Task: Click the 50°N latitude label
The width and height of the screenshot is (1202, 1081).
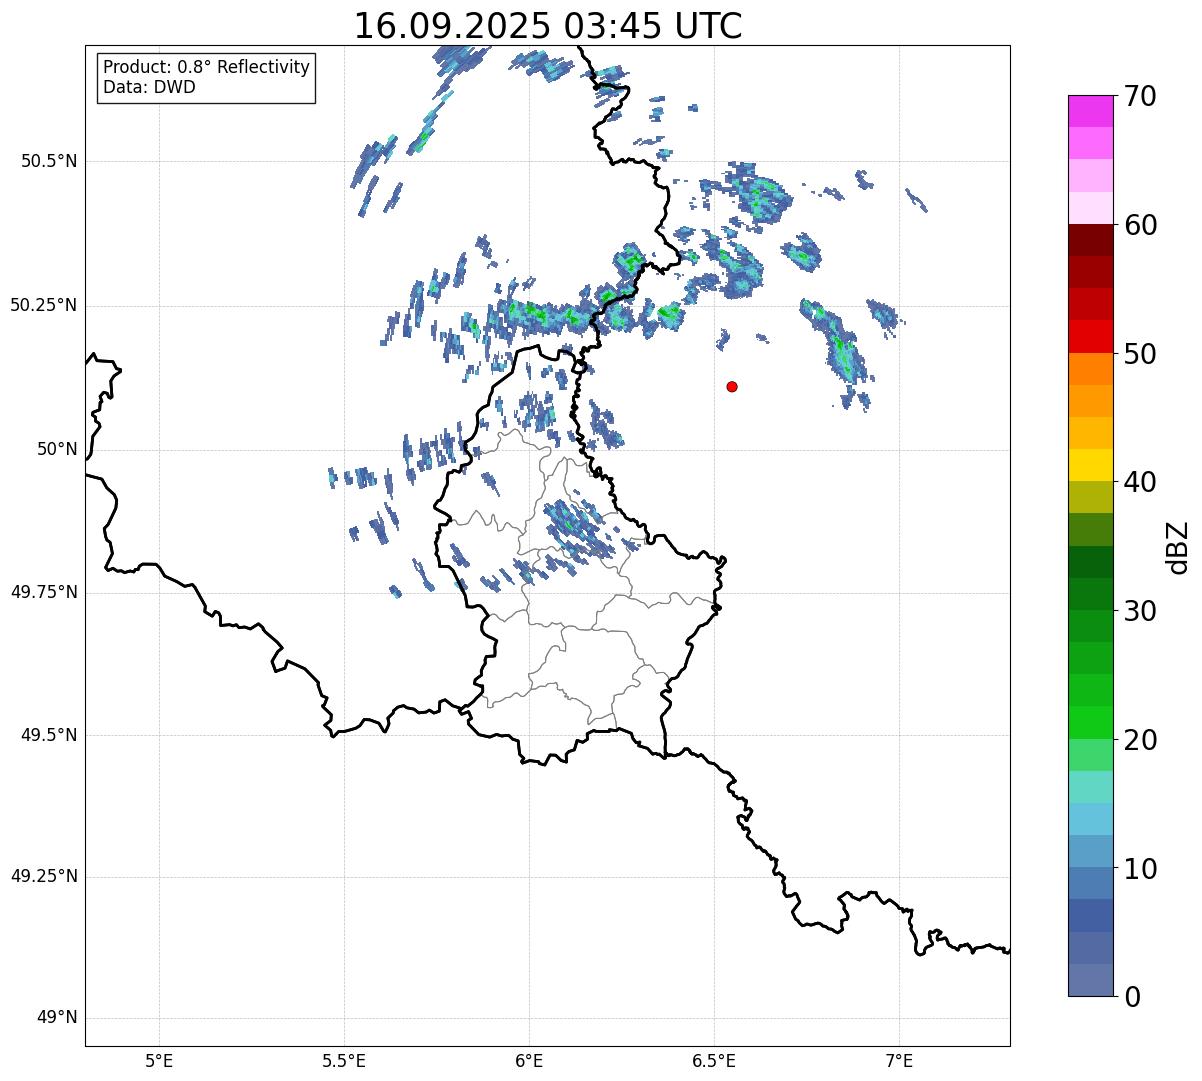Action: coord(57,450)
